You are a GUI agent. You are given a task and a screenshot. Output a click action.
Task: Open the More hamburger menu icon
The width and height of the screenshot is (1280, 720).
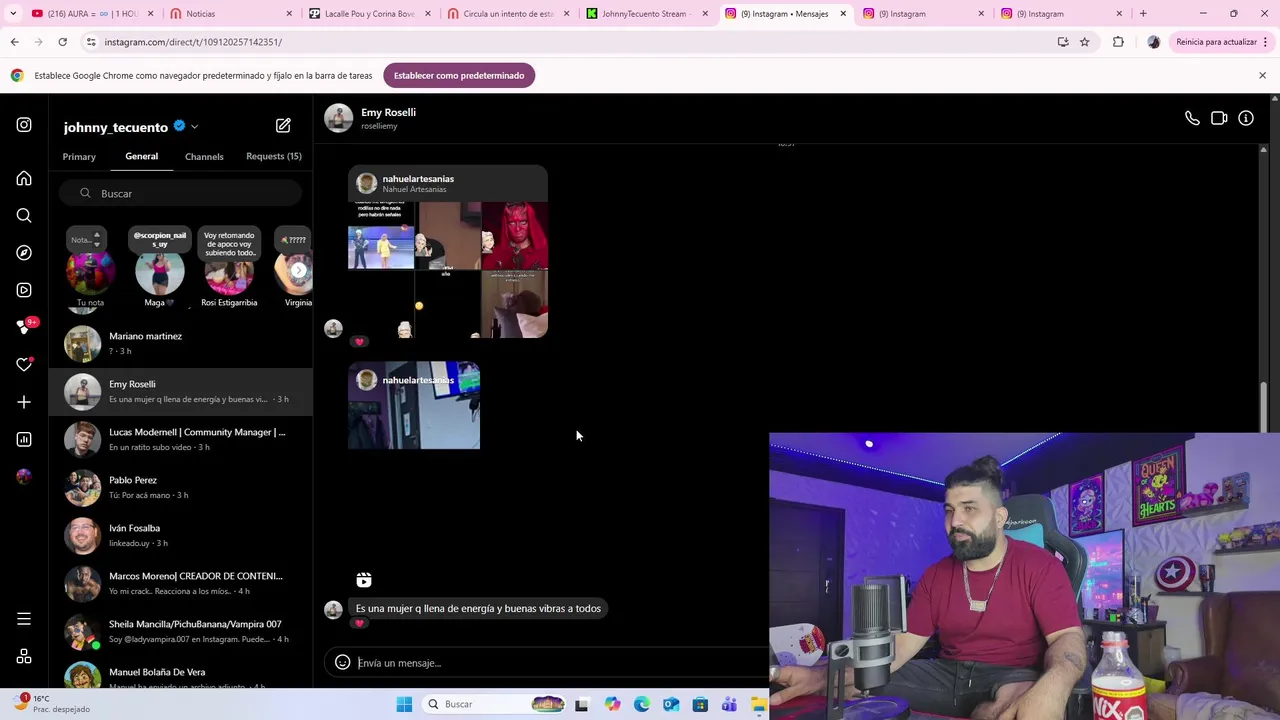24,619
